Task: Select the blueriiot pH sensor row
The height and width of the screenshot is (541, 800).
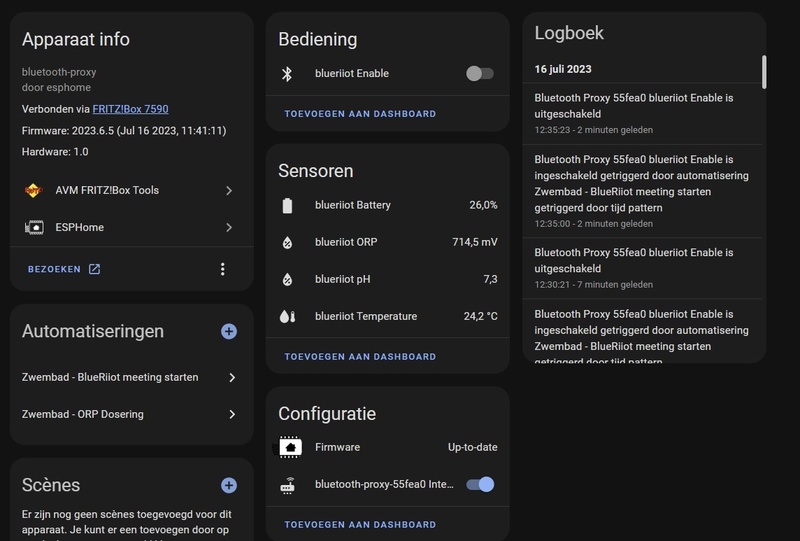Action: tap(388, 279)
